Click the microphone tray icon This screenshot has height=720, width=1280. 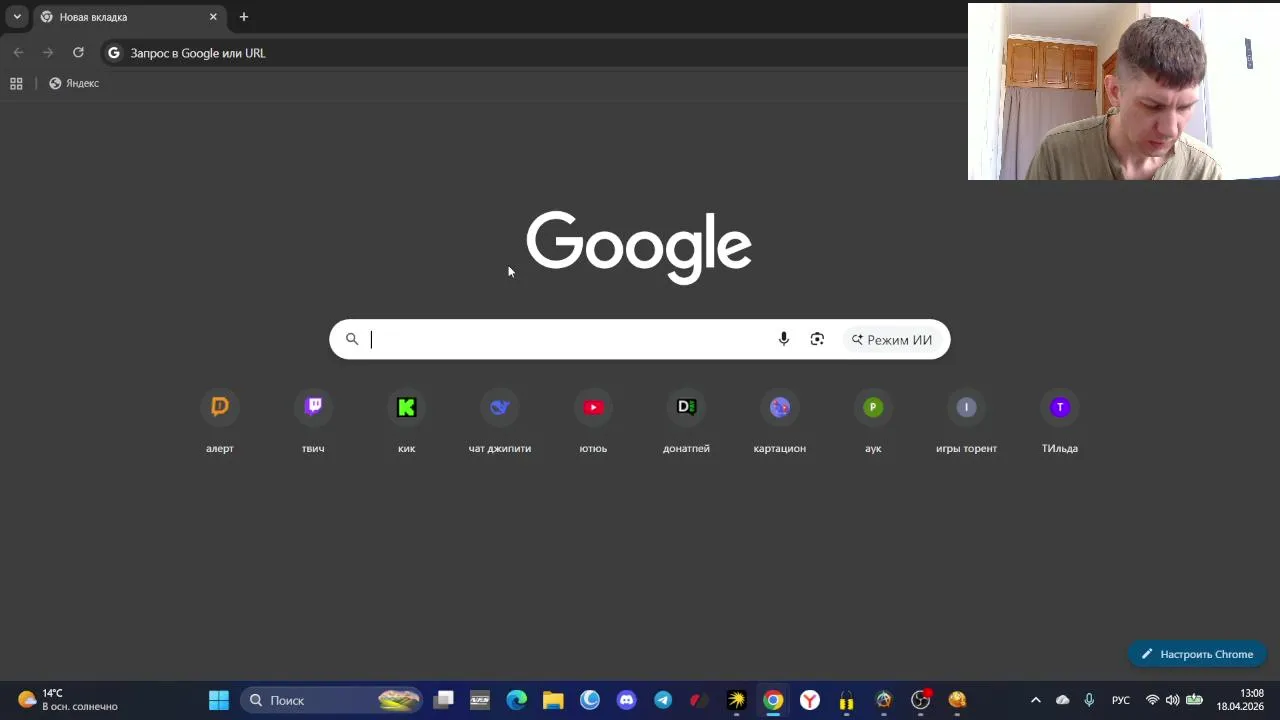pyautogui.click(x=1089, y=700)
